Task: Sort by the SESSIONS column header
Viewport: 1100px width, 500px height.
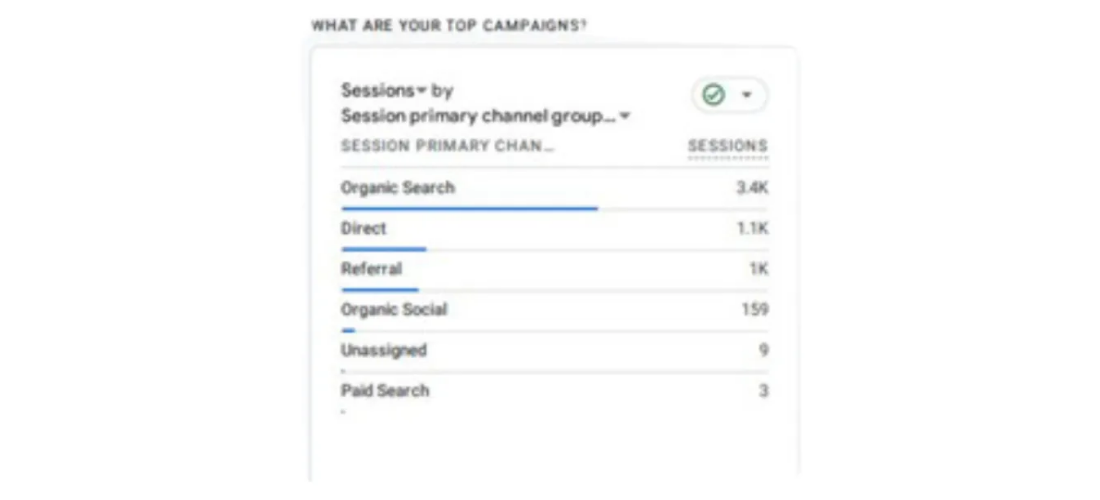Action: (x=727, y=146)
